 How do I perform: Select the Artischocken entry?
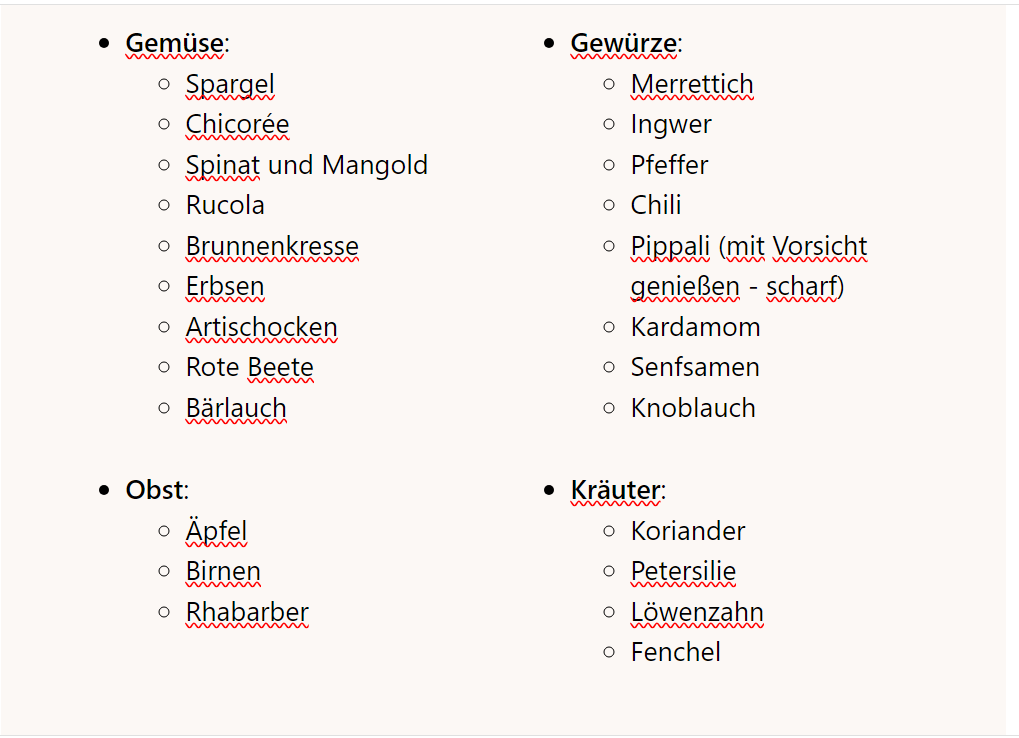coord(261,328)
